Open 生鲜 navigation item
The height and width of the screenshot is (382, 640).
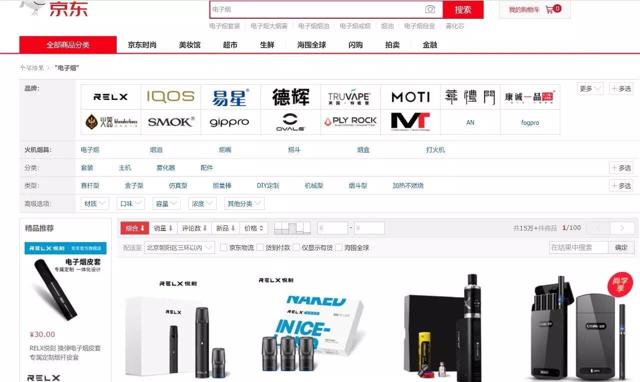click(267, 45)
